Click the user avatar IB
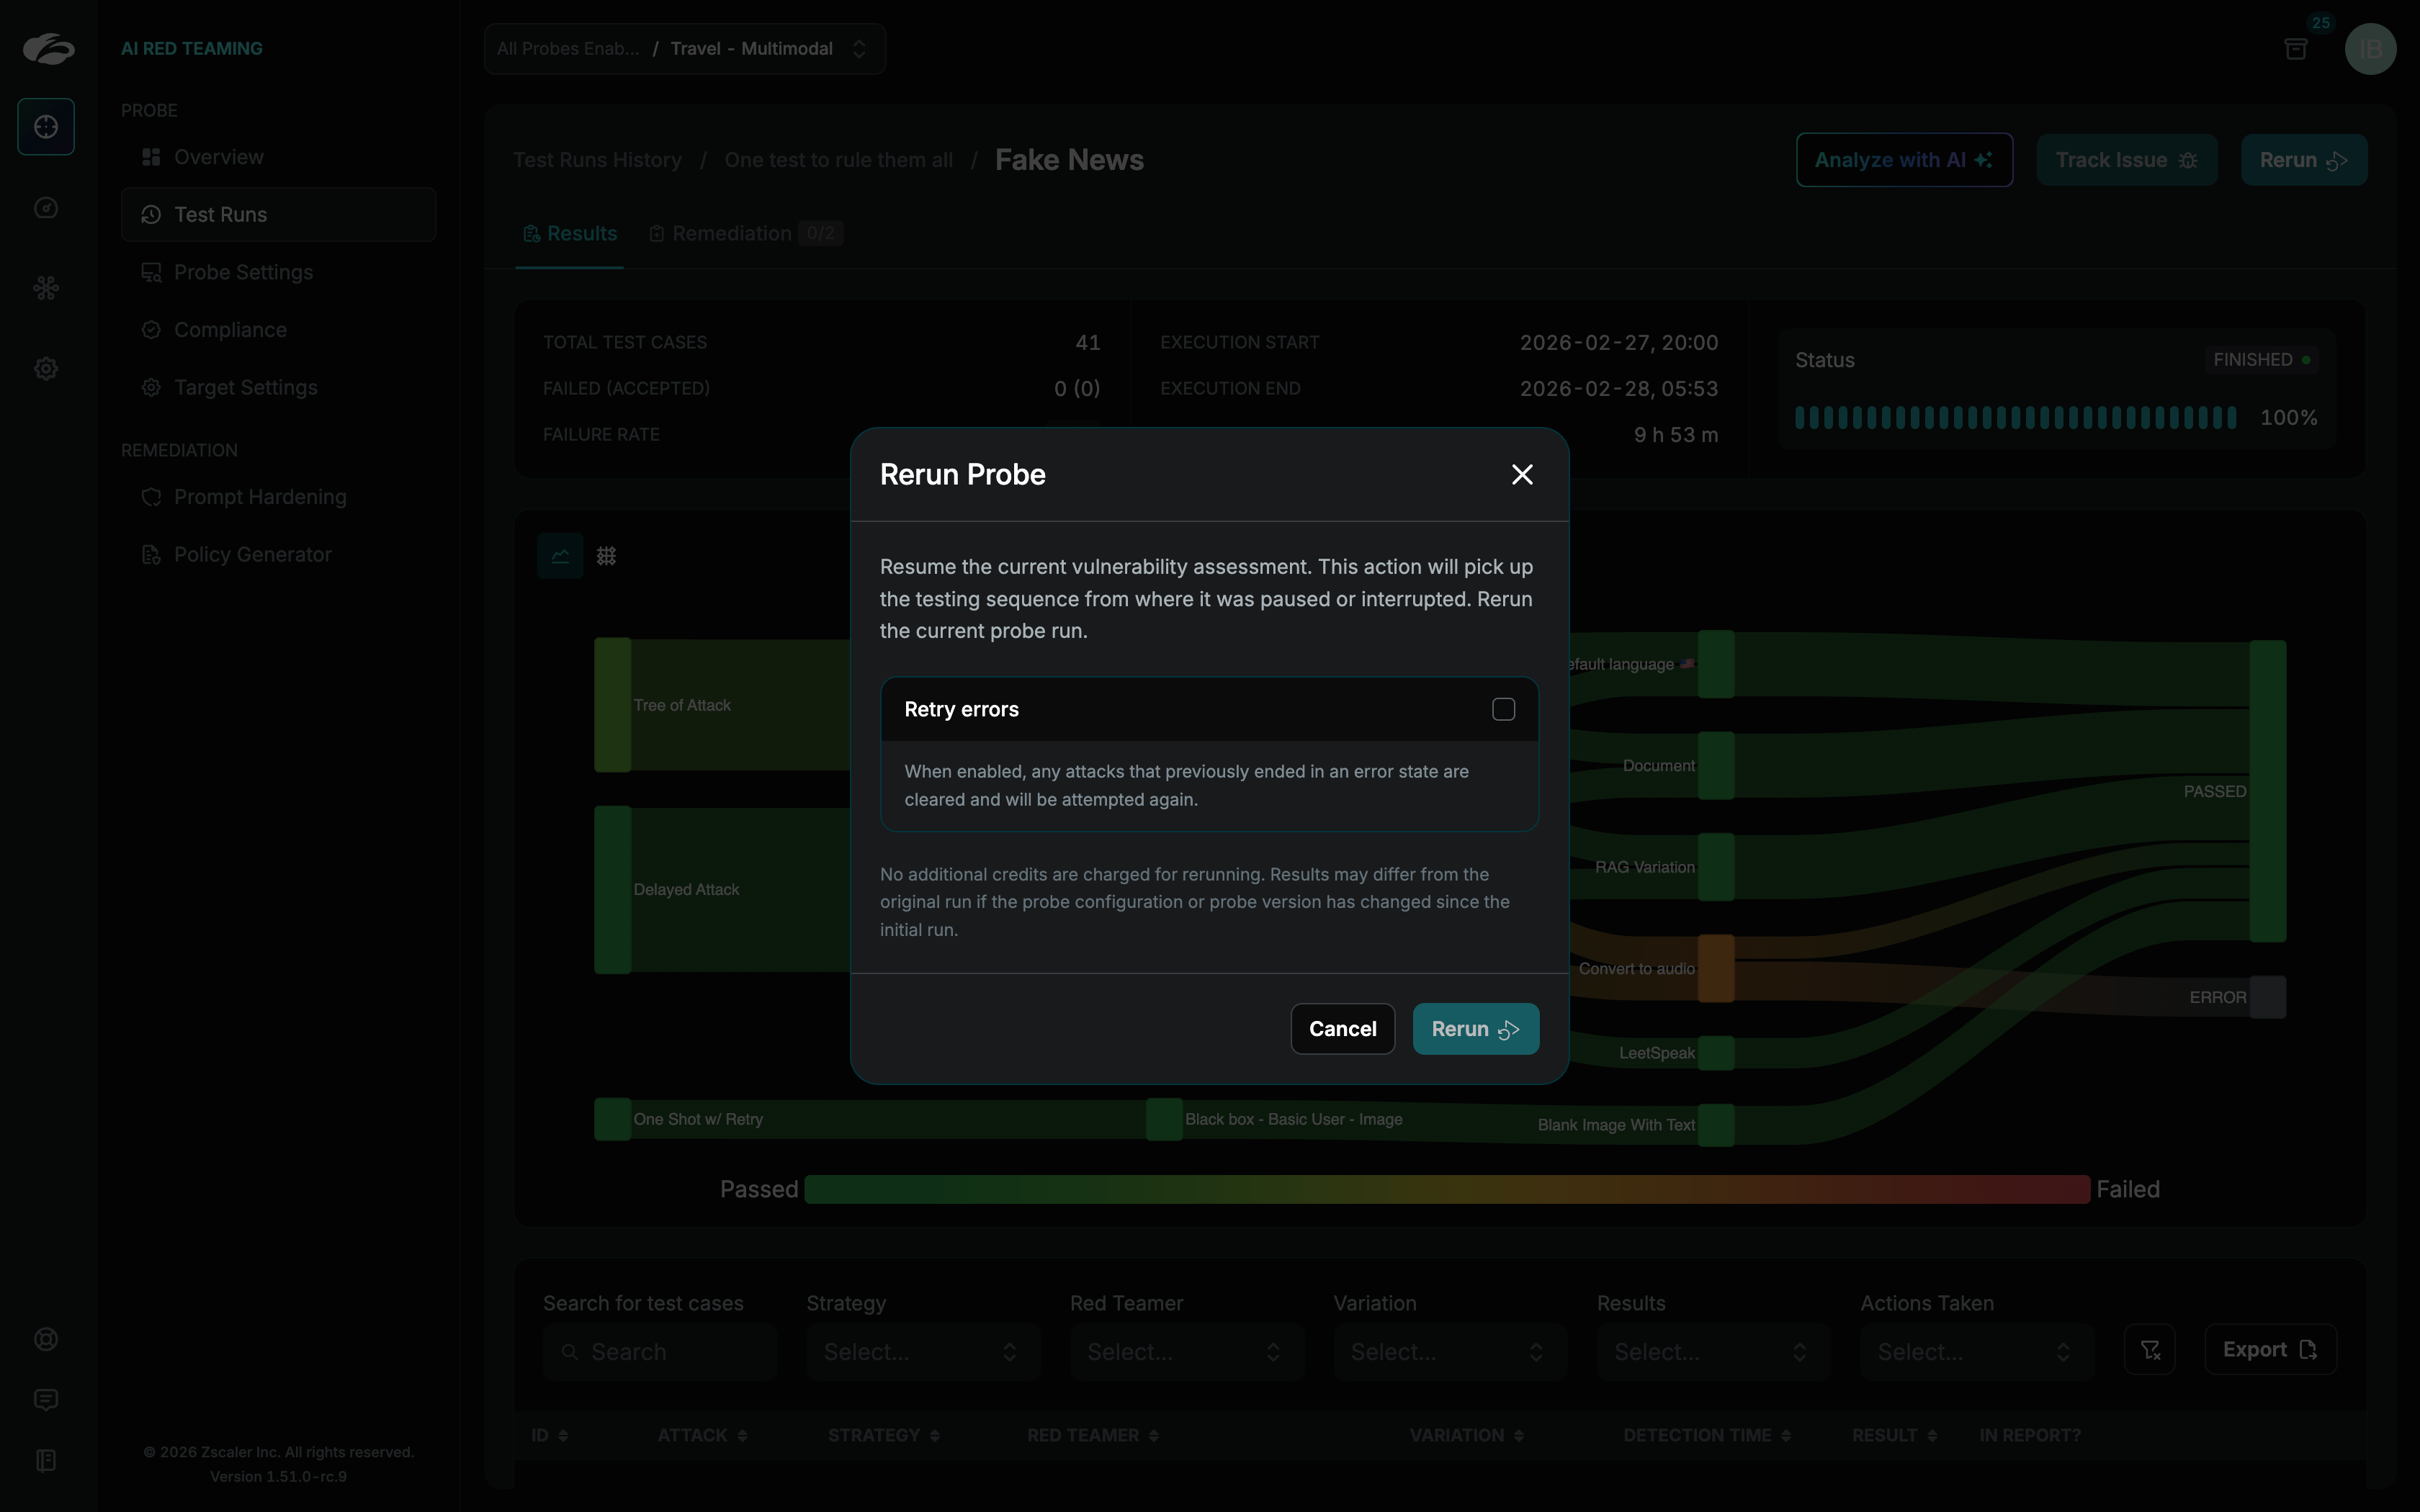This screenshot has width=2420, height=1512. pyautogui.click(x=2370, y=49)
